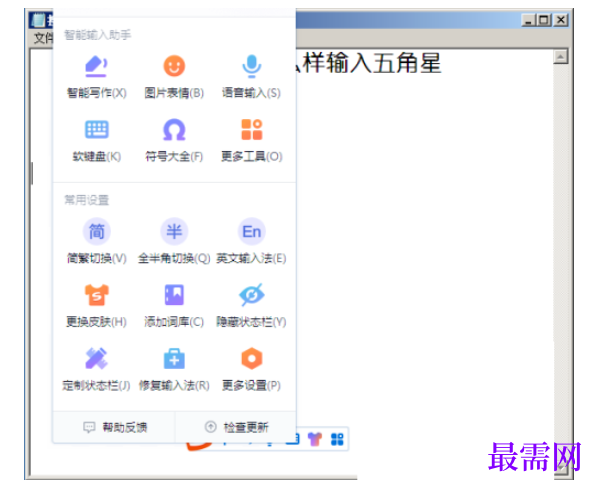
Task: Toggle 简繁切换(V) simplified/traditional
Action: [96, 242]
